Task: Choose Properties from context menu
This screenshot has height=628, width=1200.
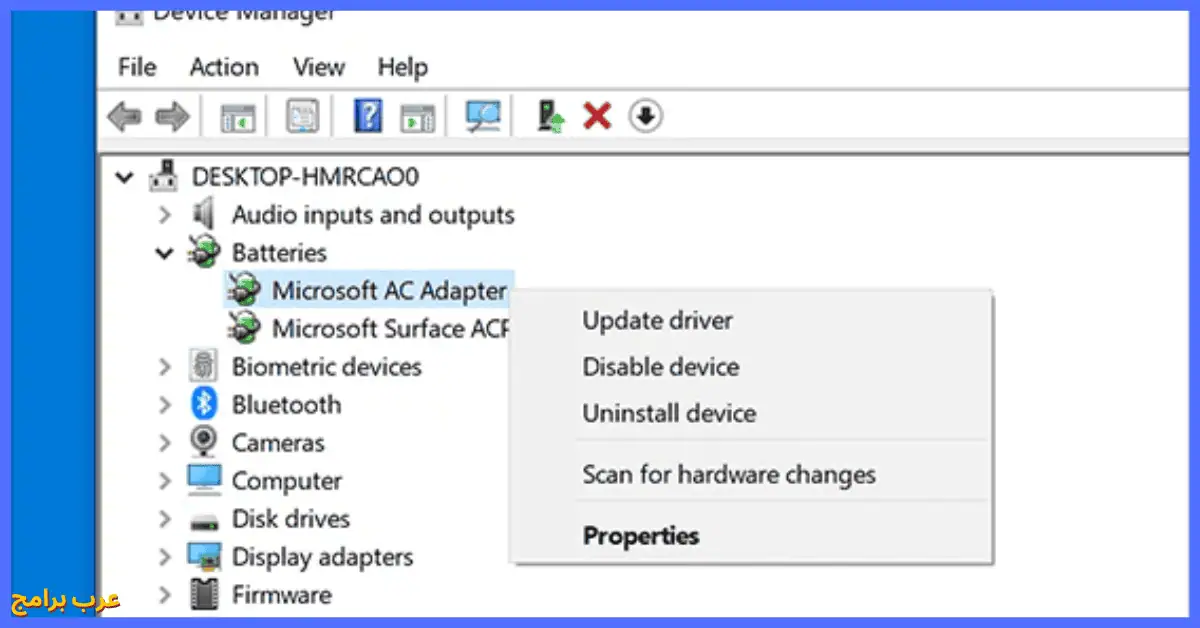Action: click(641, 536)
